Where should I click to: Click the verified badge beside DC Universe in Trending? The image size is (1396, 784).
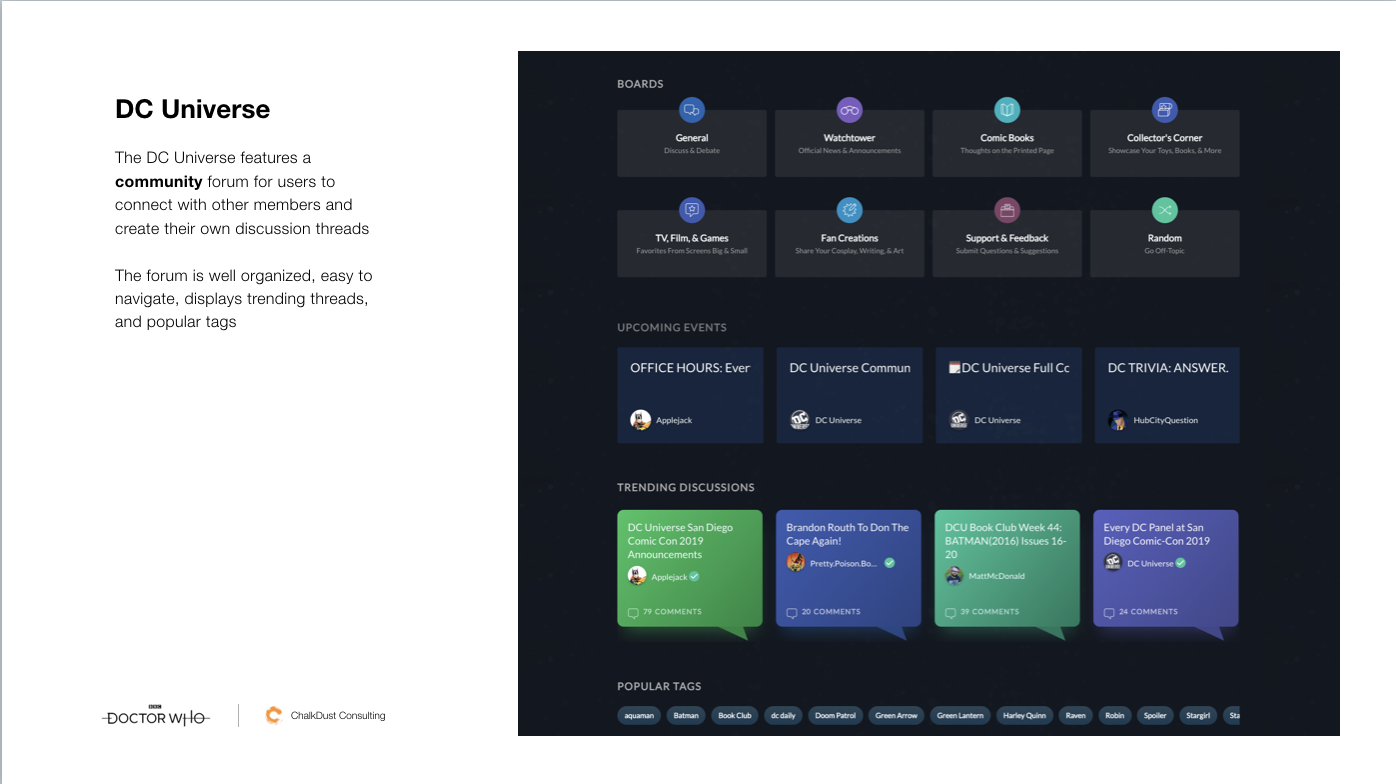(x=1180, y=563)
